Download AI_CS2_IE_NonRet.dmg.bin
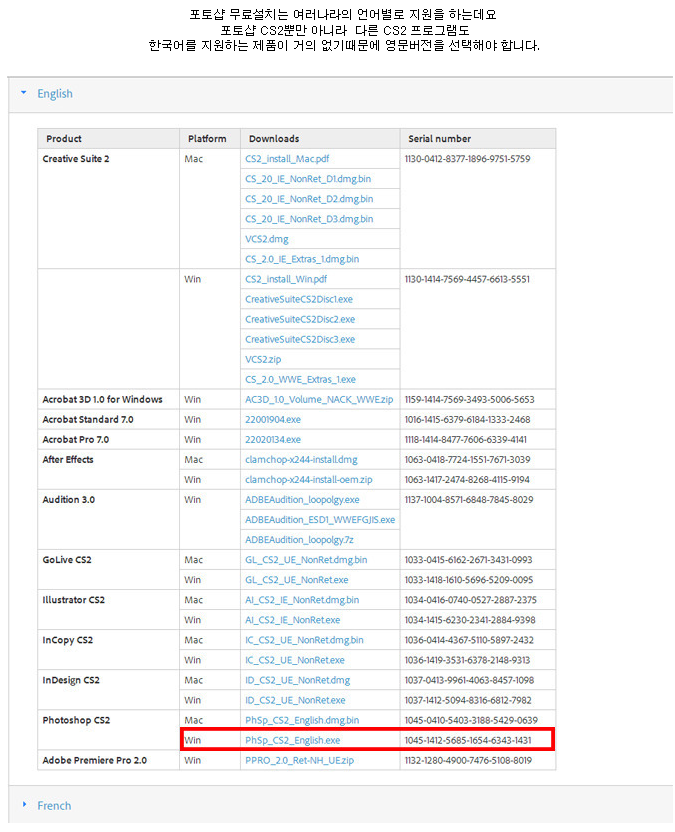Viewport: 675px width, 832px height. 302,600
